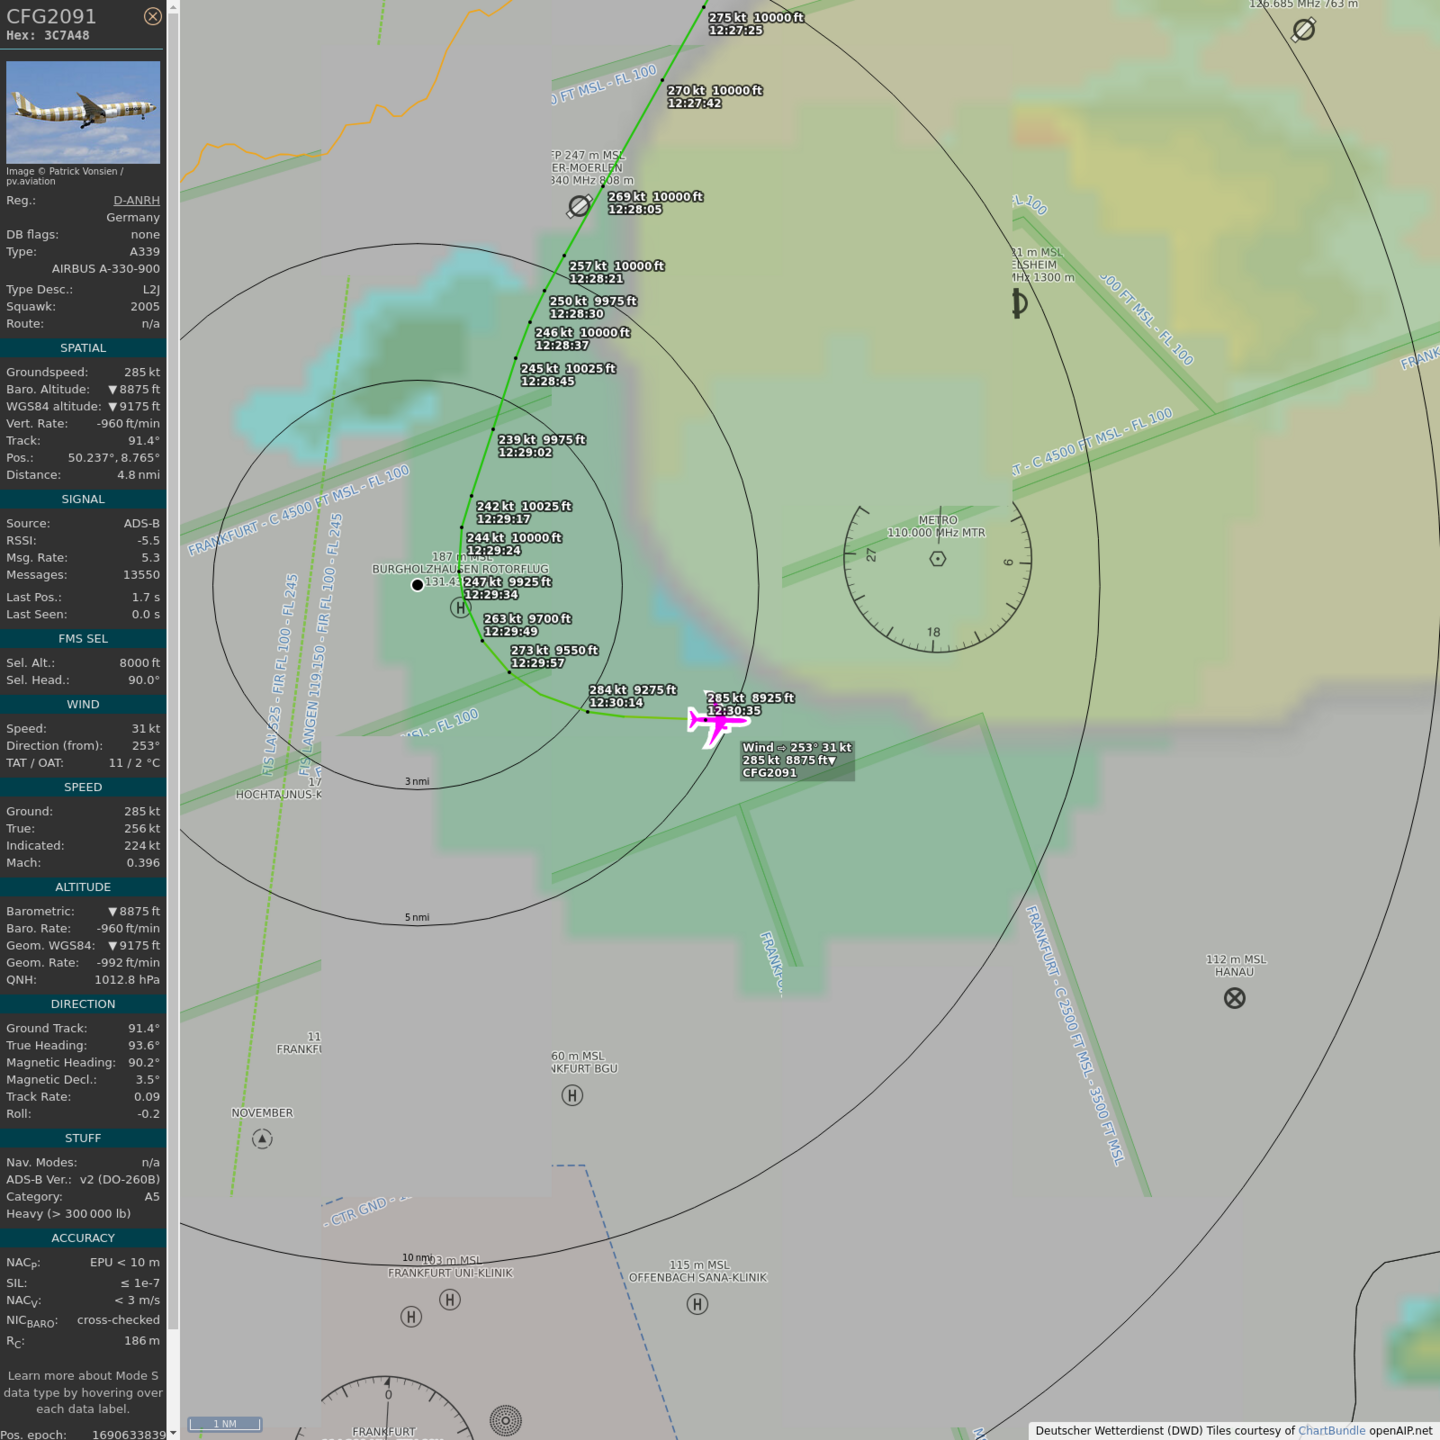Select the Hanau airfield crossed-circle icon
The height and width of the screenshot is (1440, 1440).
pos(1234,998)
